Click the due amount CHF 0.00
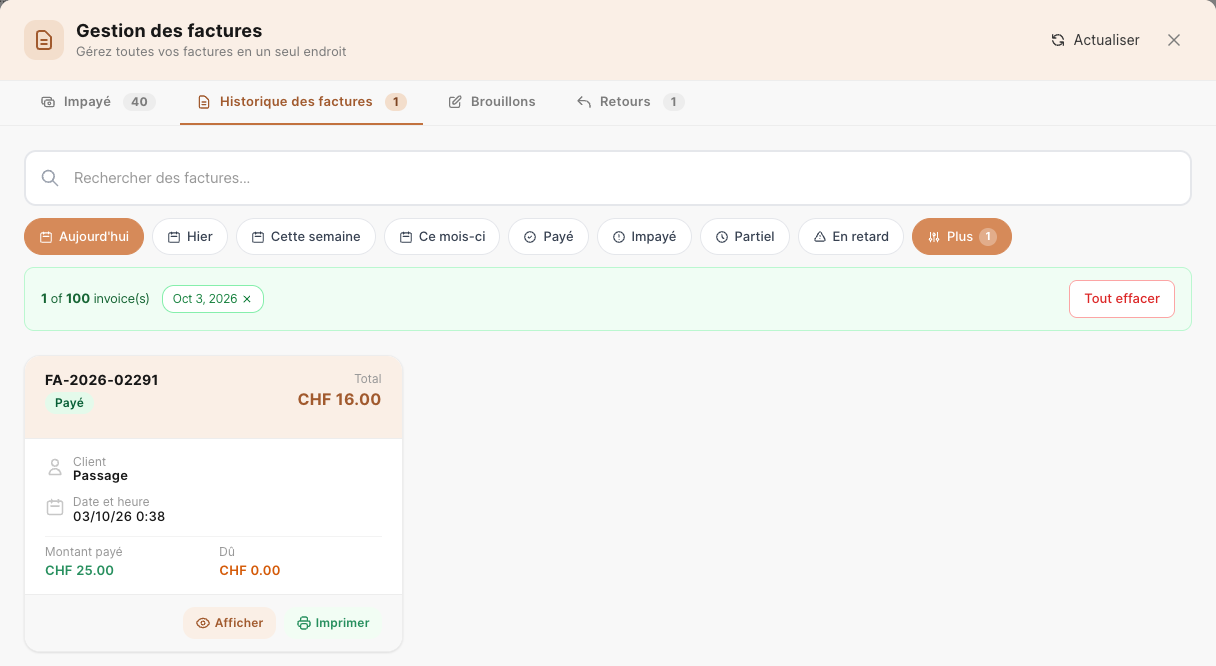The image size is (1216, 666). [x=250, y=571]
